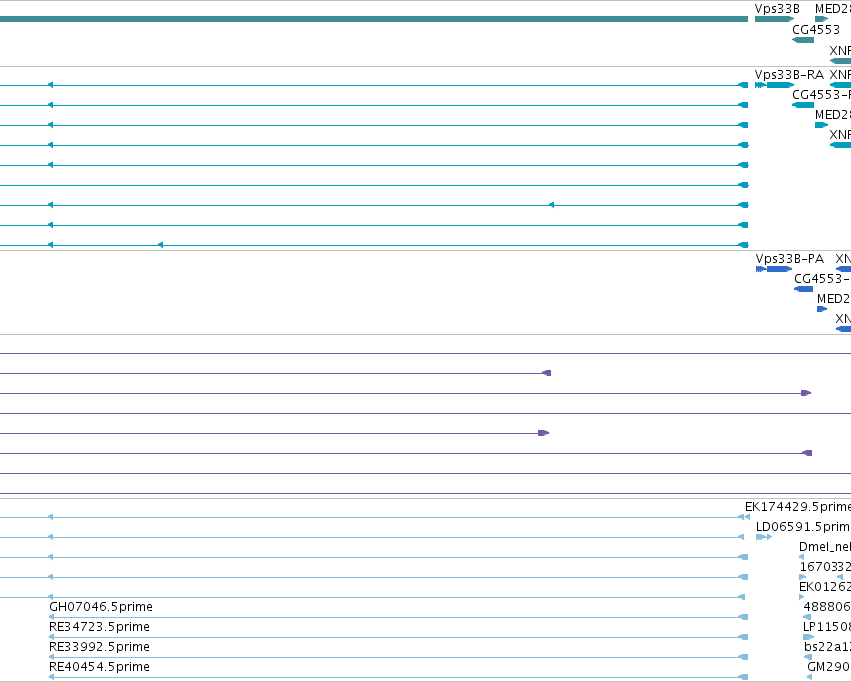Click the long teal gene bar spanning the top track
The height and width of the screenshot is (682, 851).
(x=374, y=19)
